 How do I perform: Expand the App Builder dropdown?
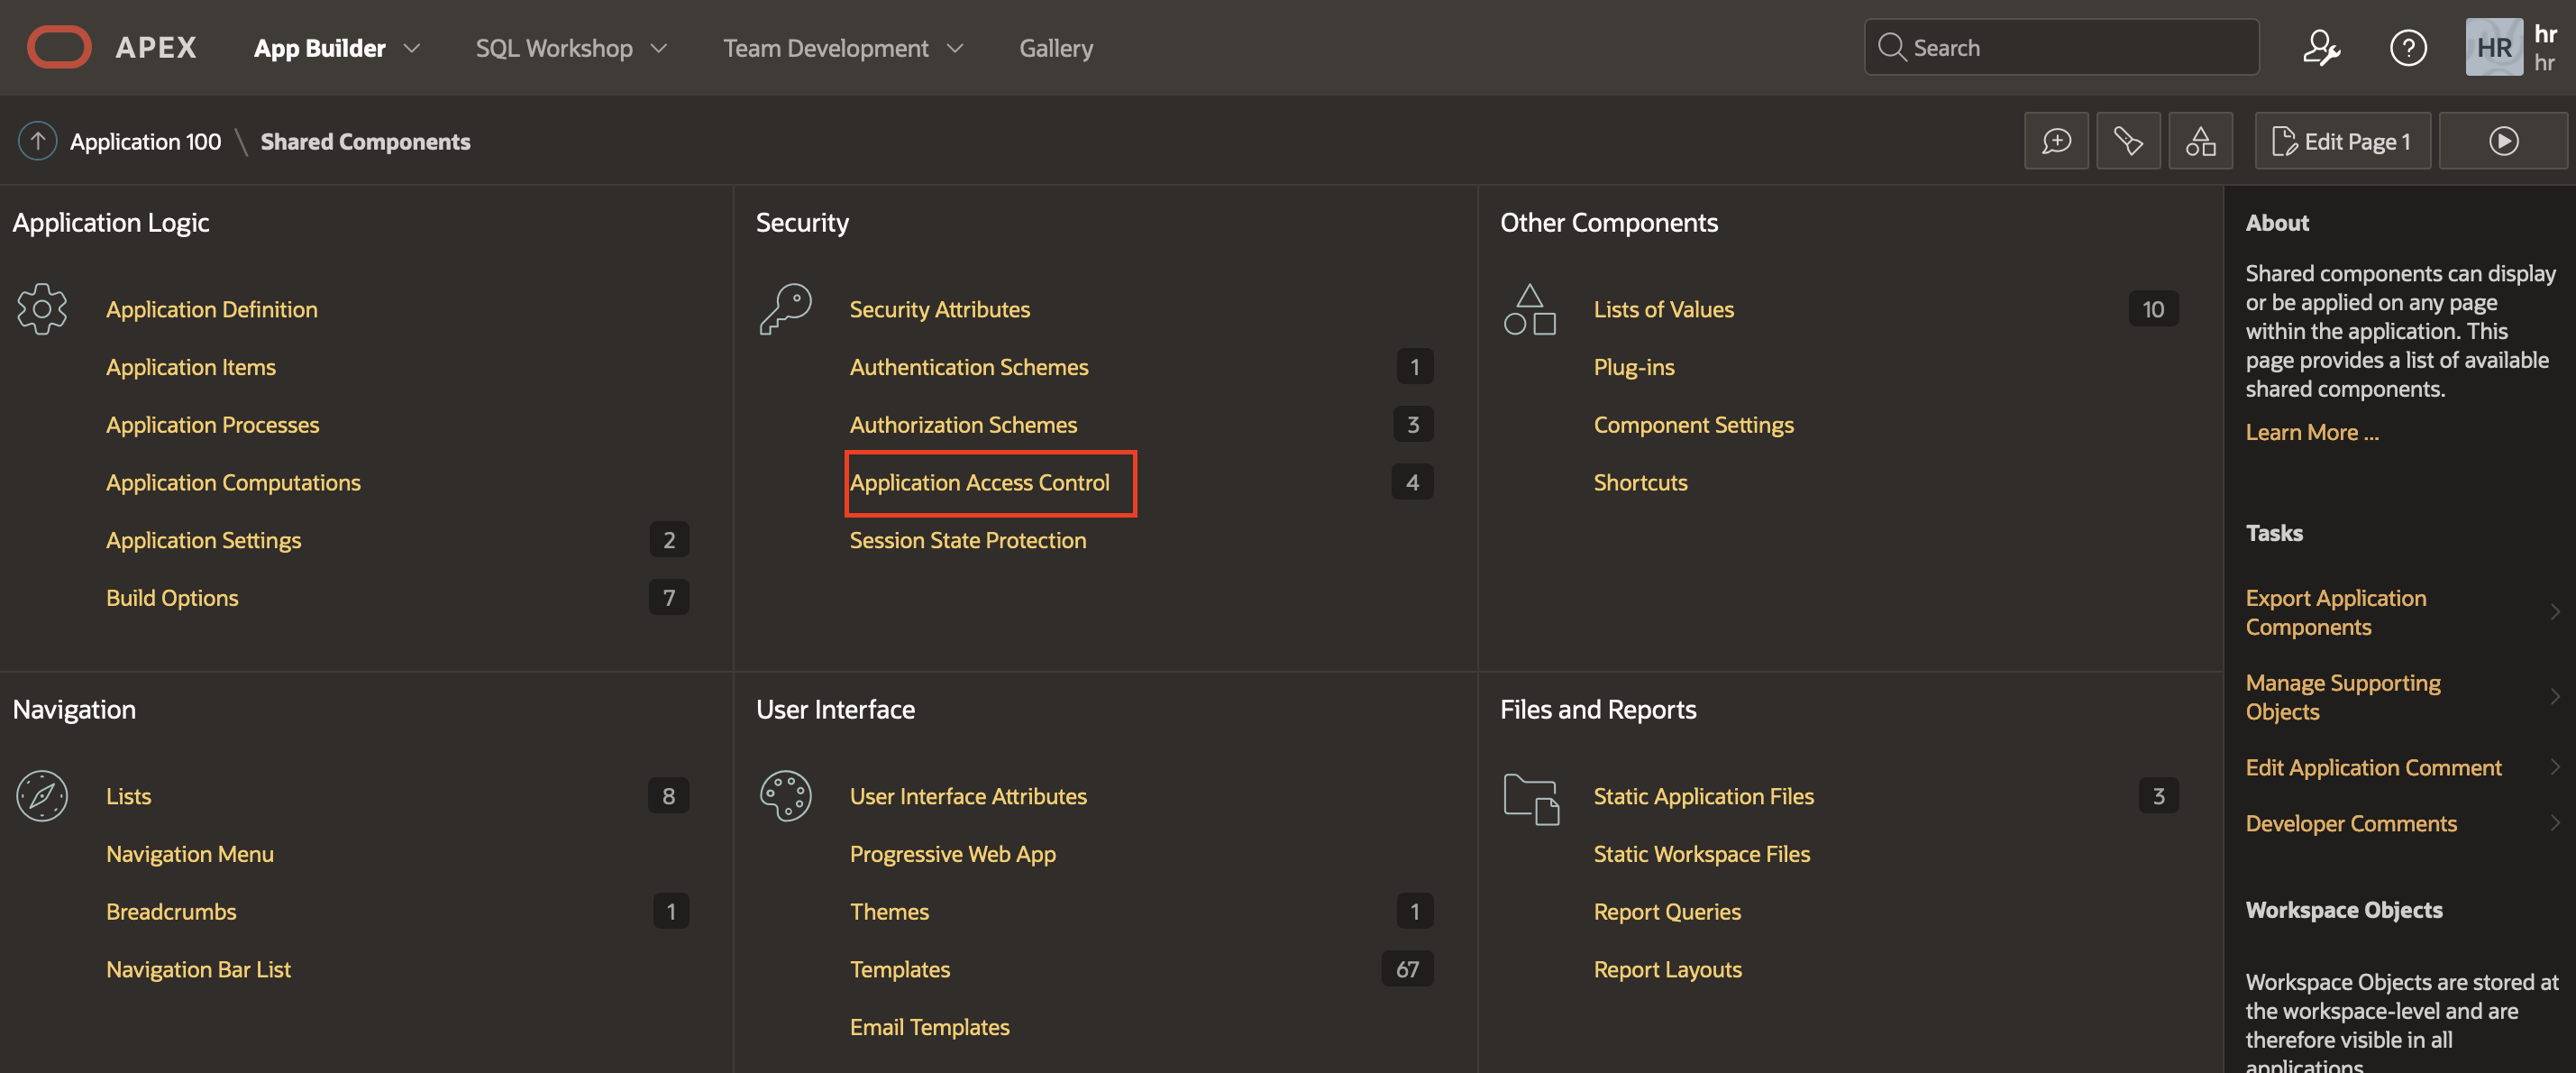336,47
